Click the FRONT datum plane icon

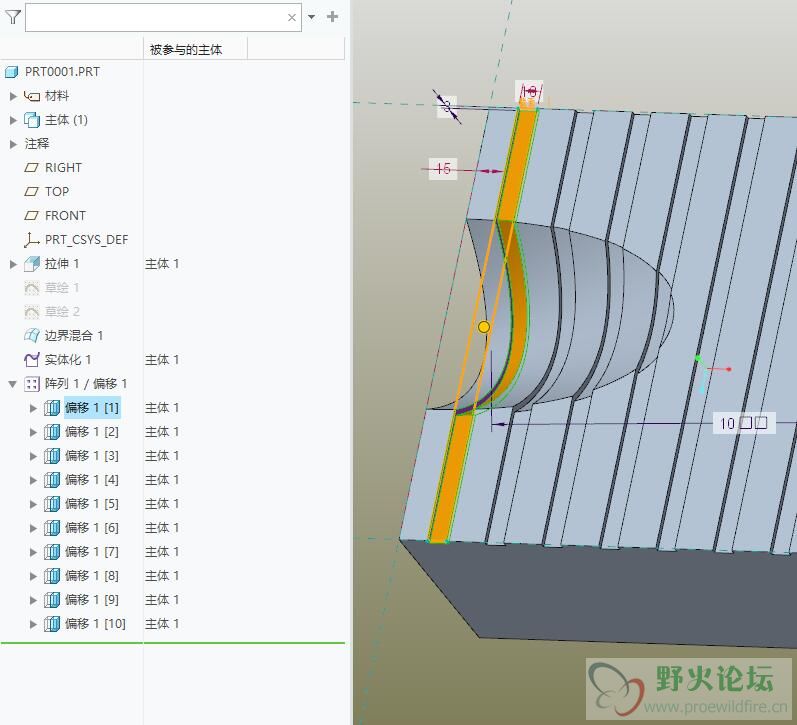point(32,216)
